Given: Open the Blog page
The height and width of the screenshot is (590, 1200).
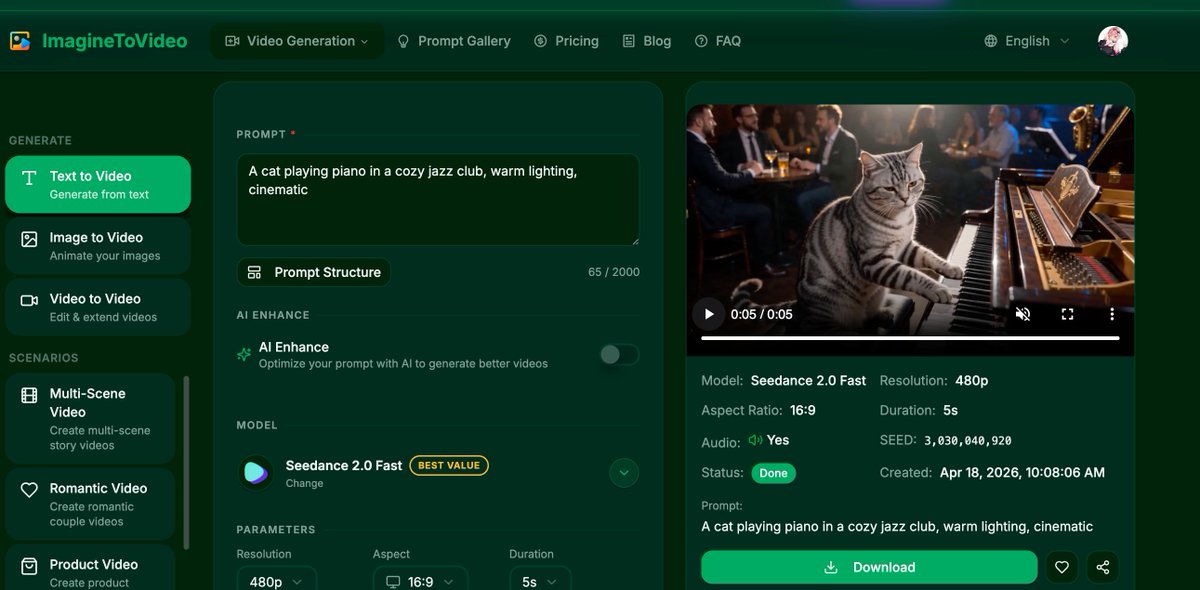Looking at the screenshot, I should click(x=646, y=41).
